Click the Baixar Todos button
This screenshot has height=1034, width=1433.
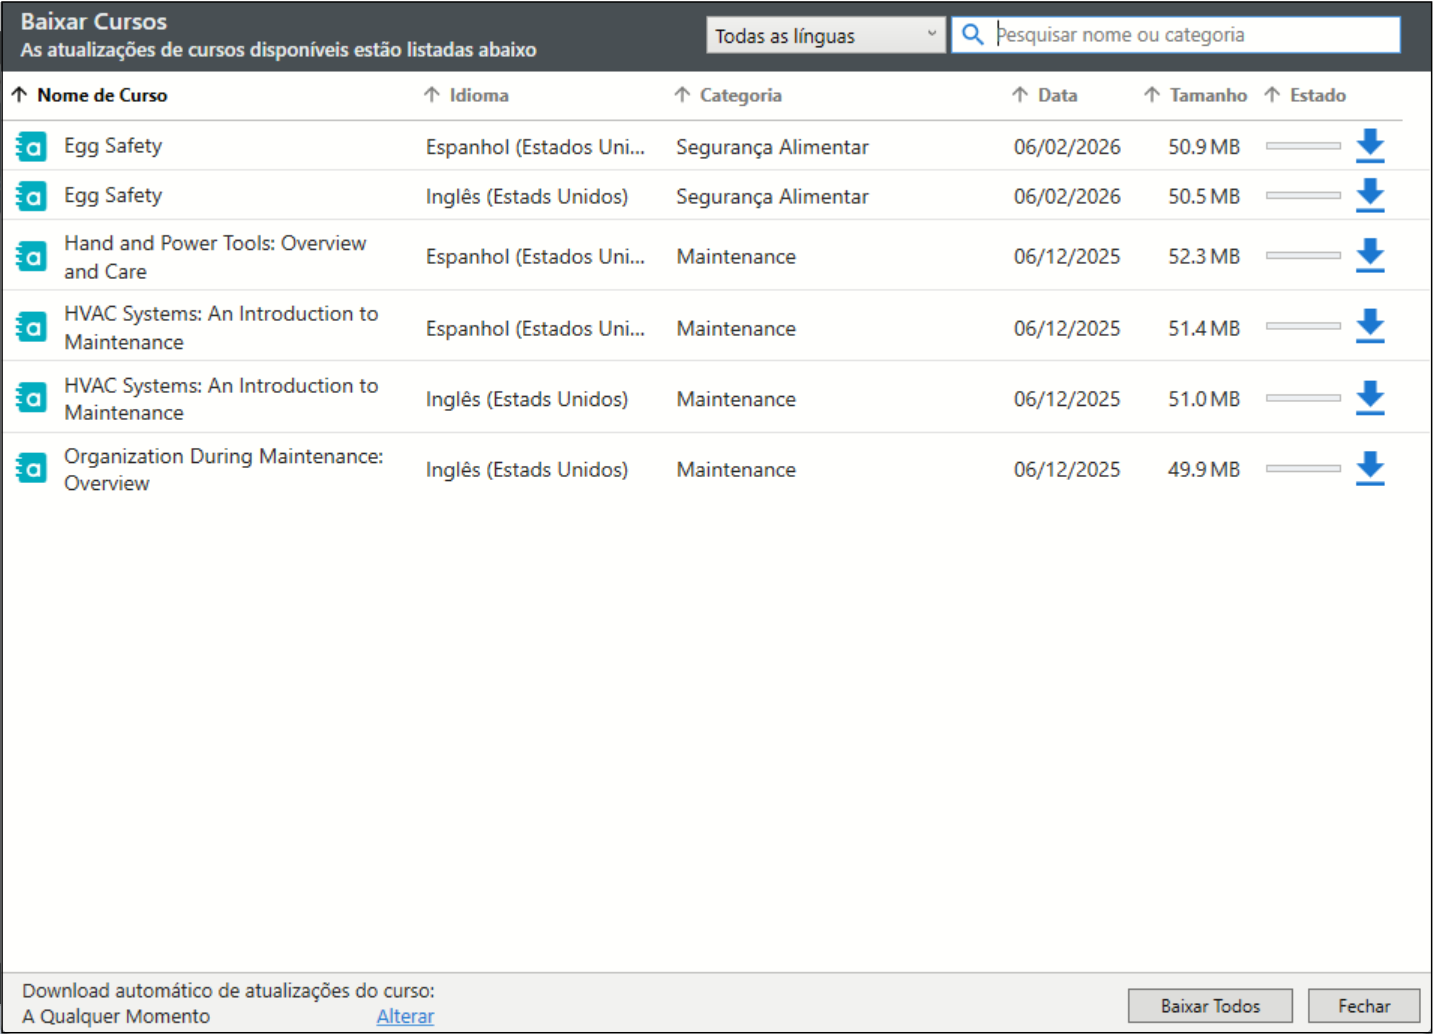pos(1210,1006)
